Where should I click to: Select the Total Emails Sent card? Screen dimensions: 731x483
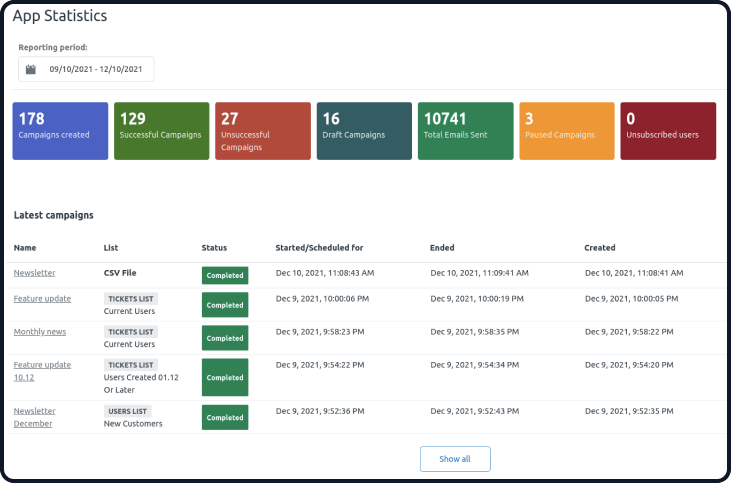pyautogui.click(x=466, y=131)
